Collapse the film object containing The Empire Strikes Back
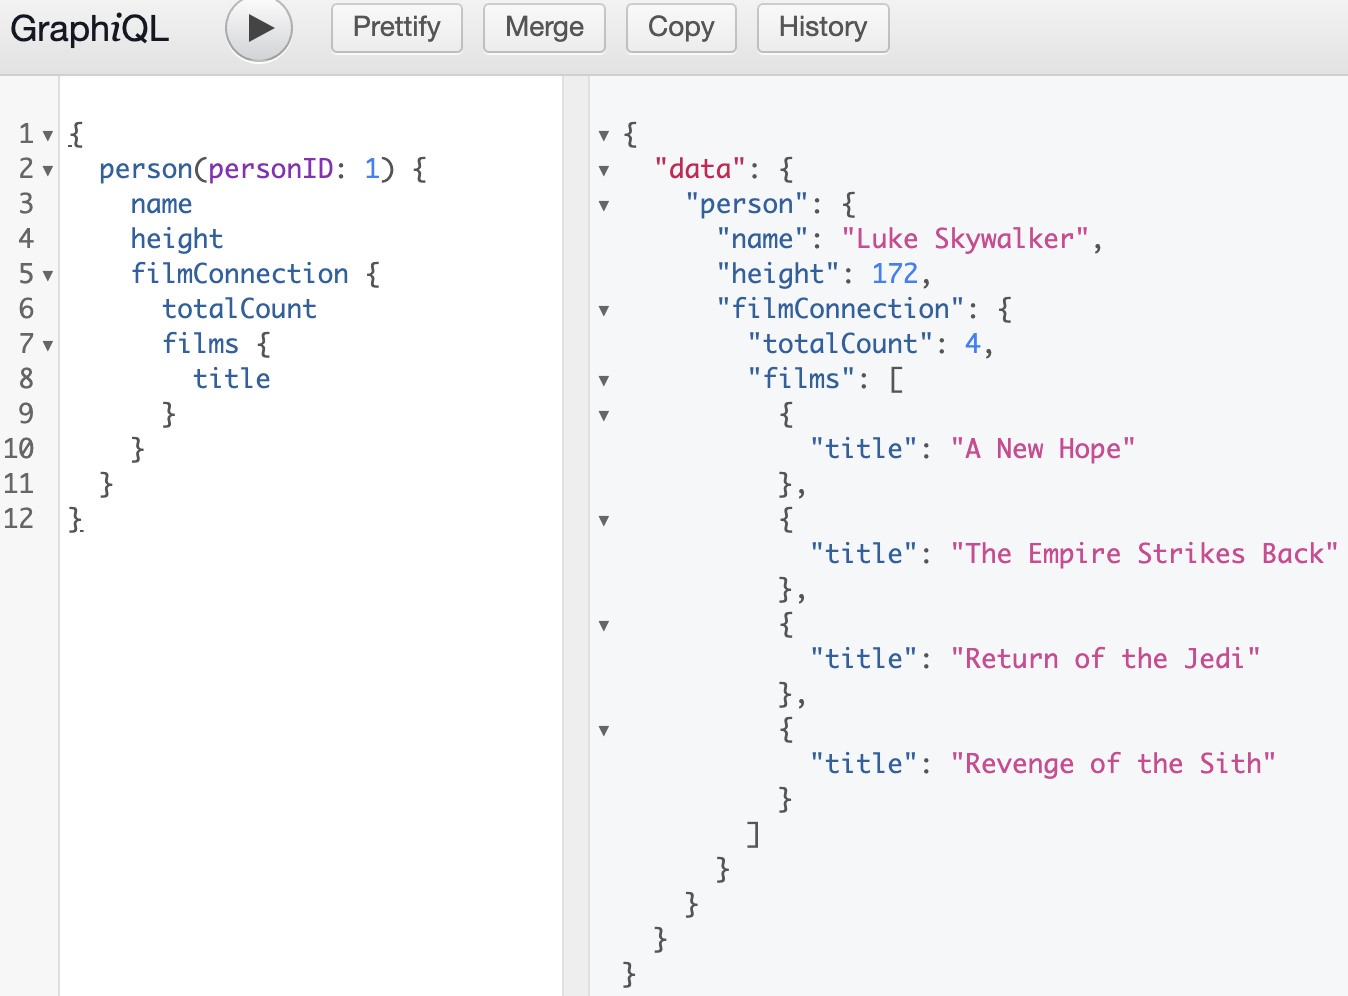 604,520
